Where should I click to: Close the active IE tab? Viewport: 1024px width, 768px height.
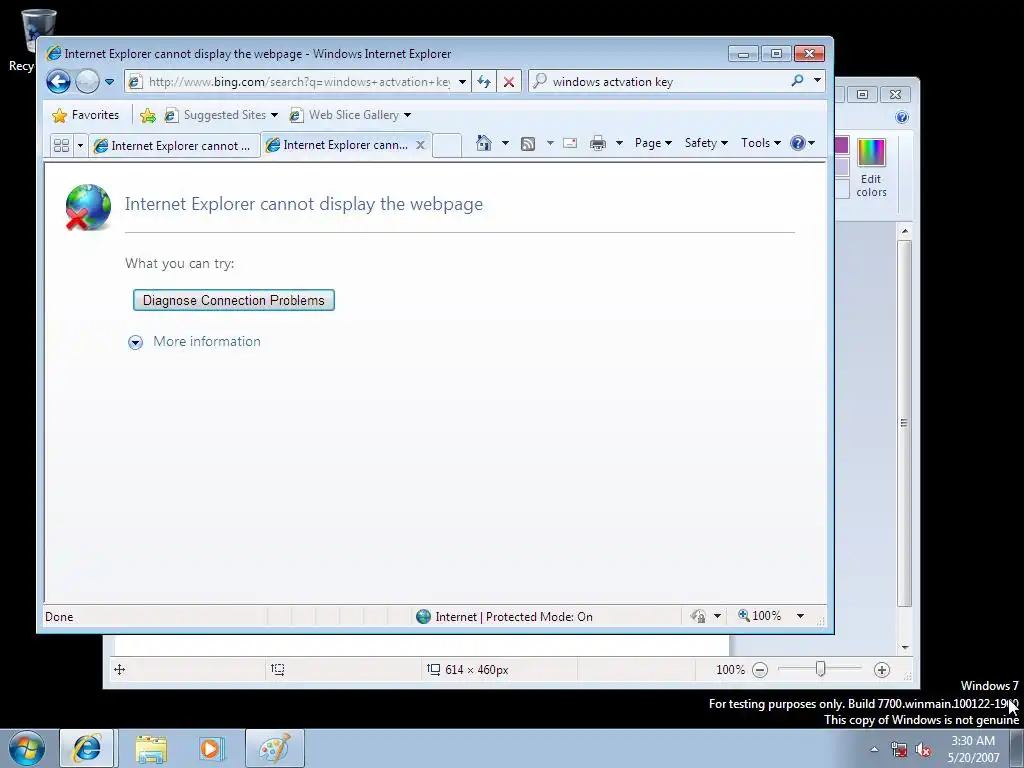421,145
